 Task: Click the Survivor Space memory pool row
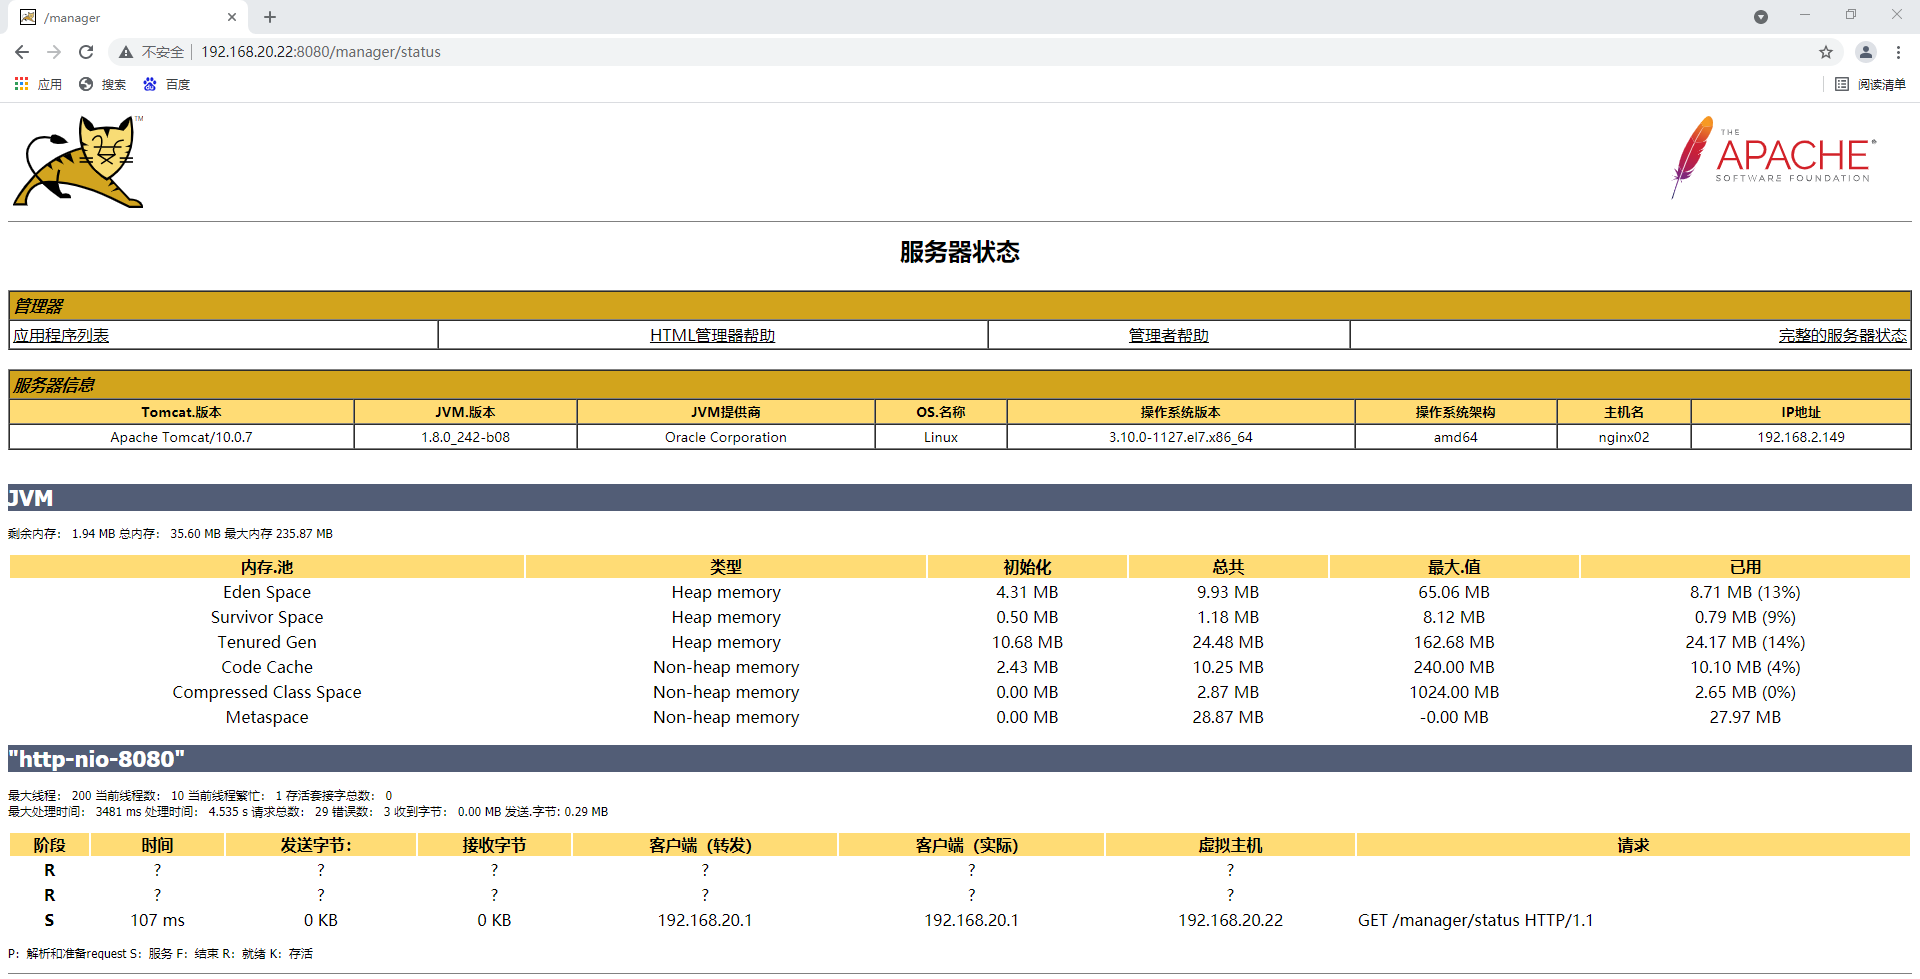tap(960, 617)
